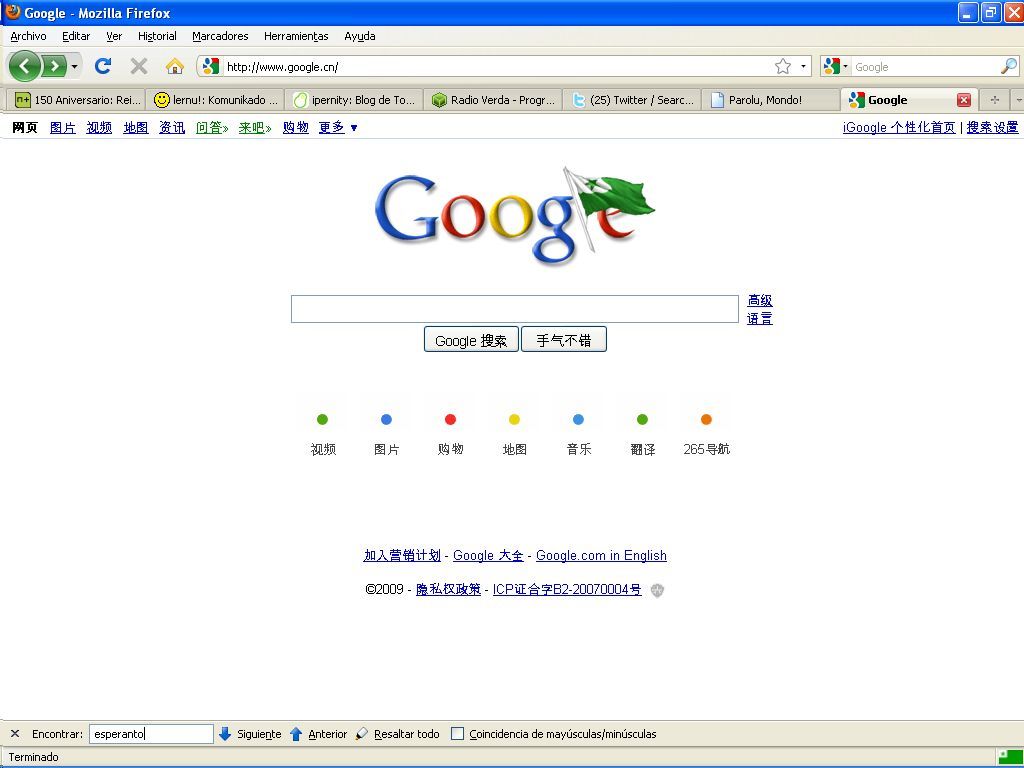Go back with the green back arrow
Screen dimensions: 1024x768
(25, 66)
